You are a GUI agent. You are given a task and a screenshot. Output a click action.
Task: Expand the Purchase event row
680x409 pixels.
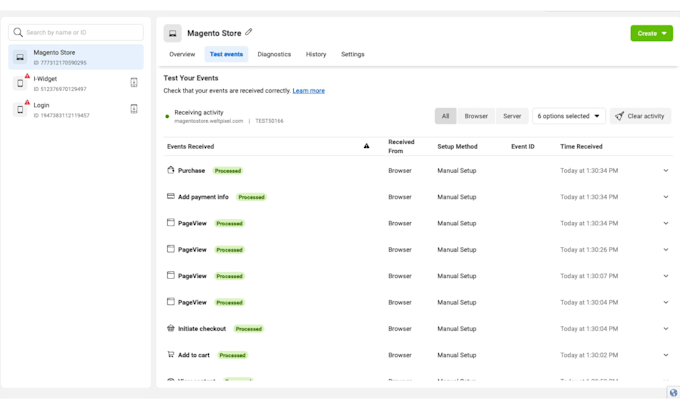(x=666, y=170)
